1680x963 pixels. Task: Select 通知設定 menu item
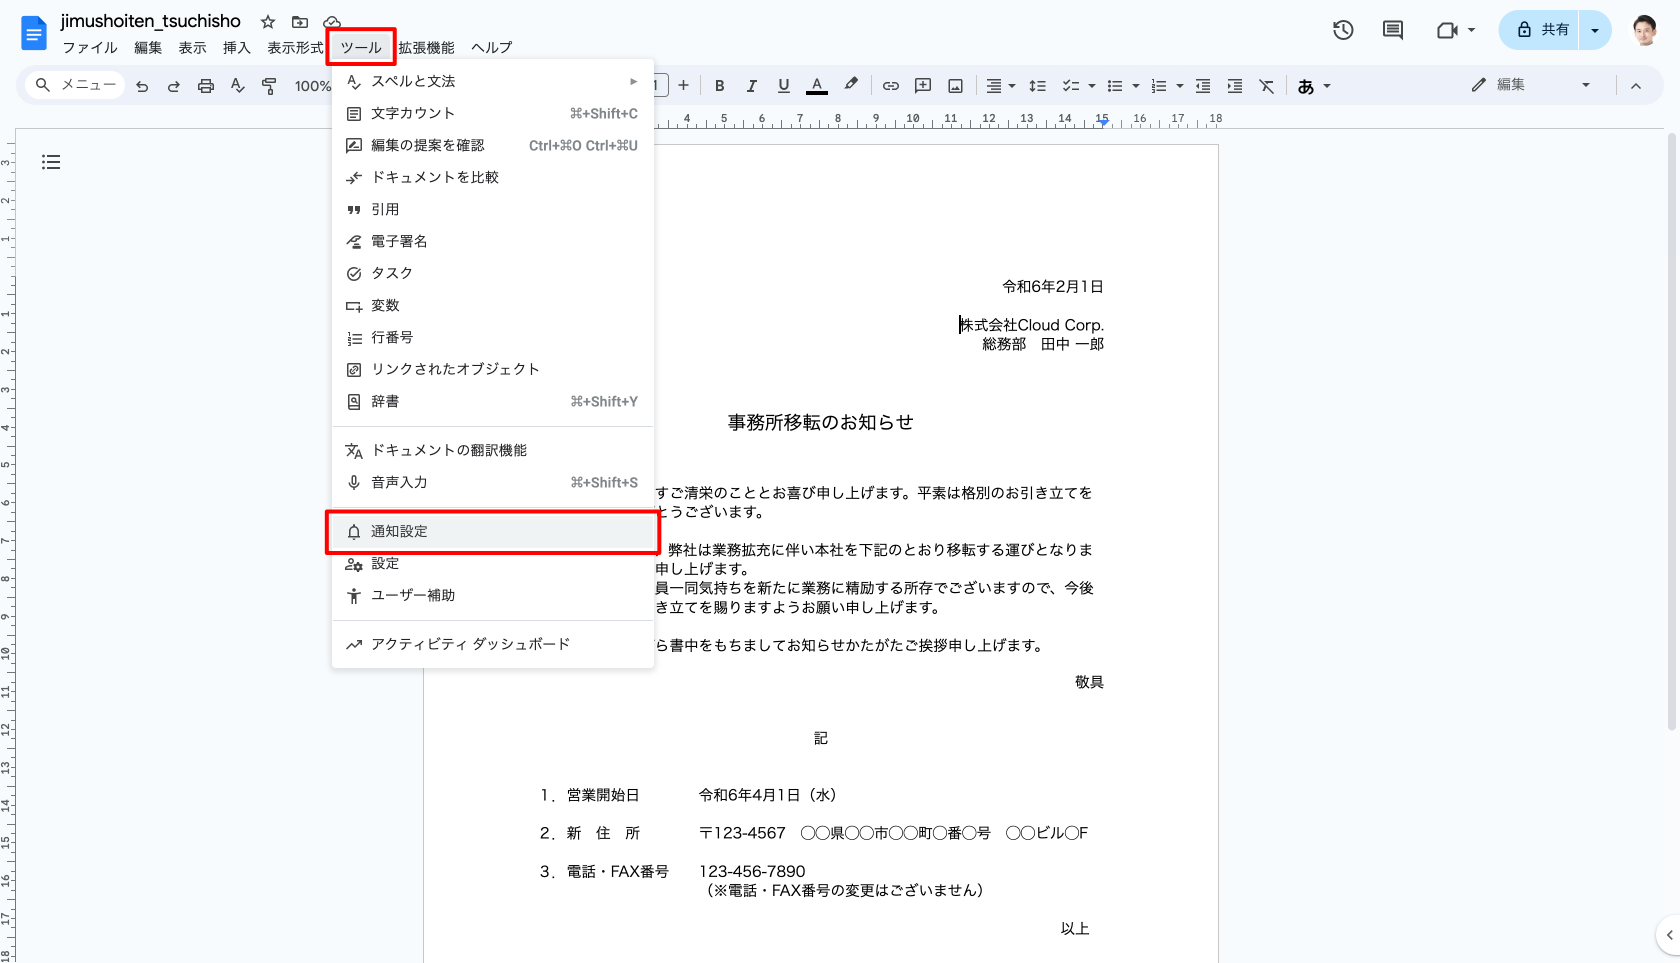pyautogui.click(x=493, y=531)
